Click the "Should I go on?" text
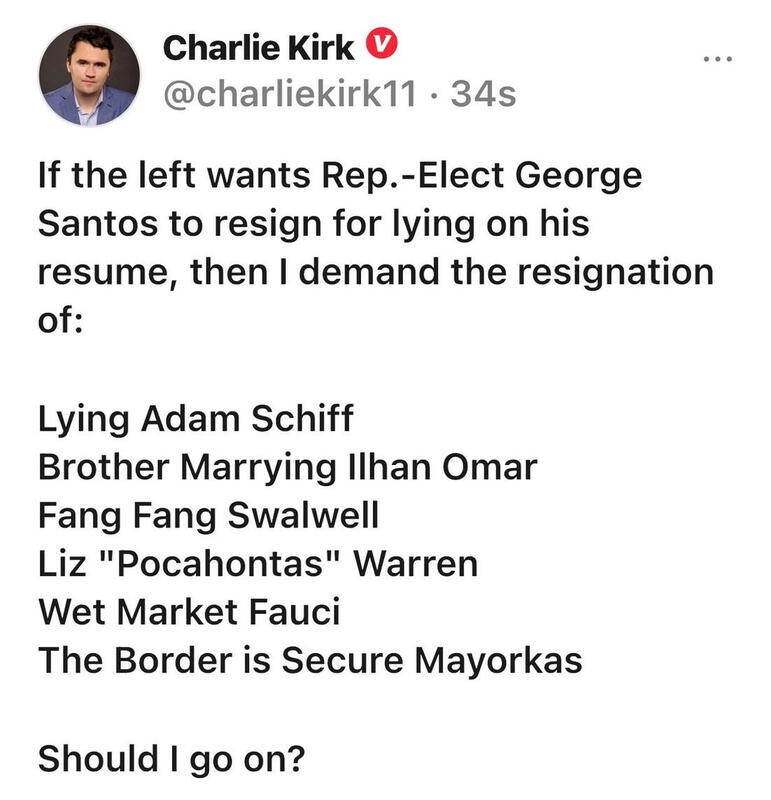Screen dimensions: 771x800 (171, 758)
